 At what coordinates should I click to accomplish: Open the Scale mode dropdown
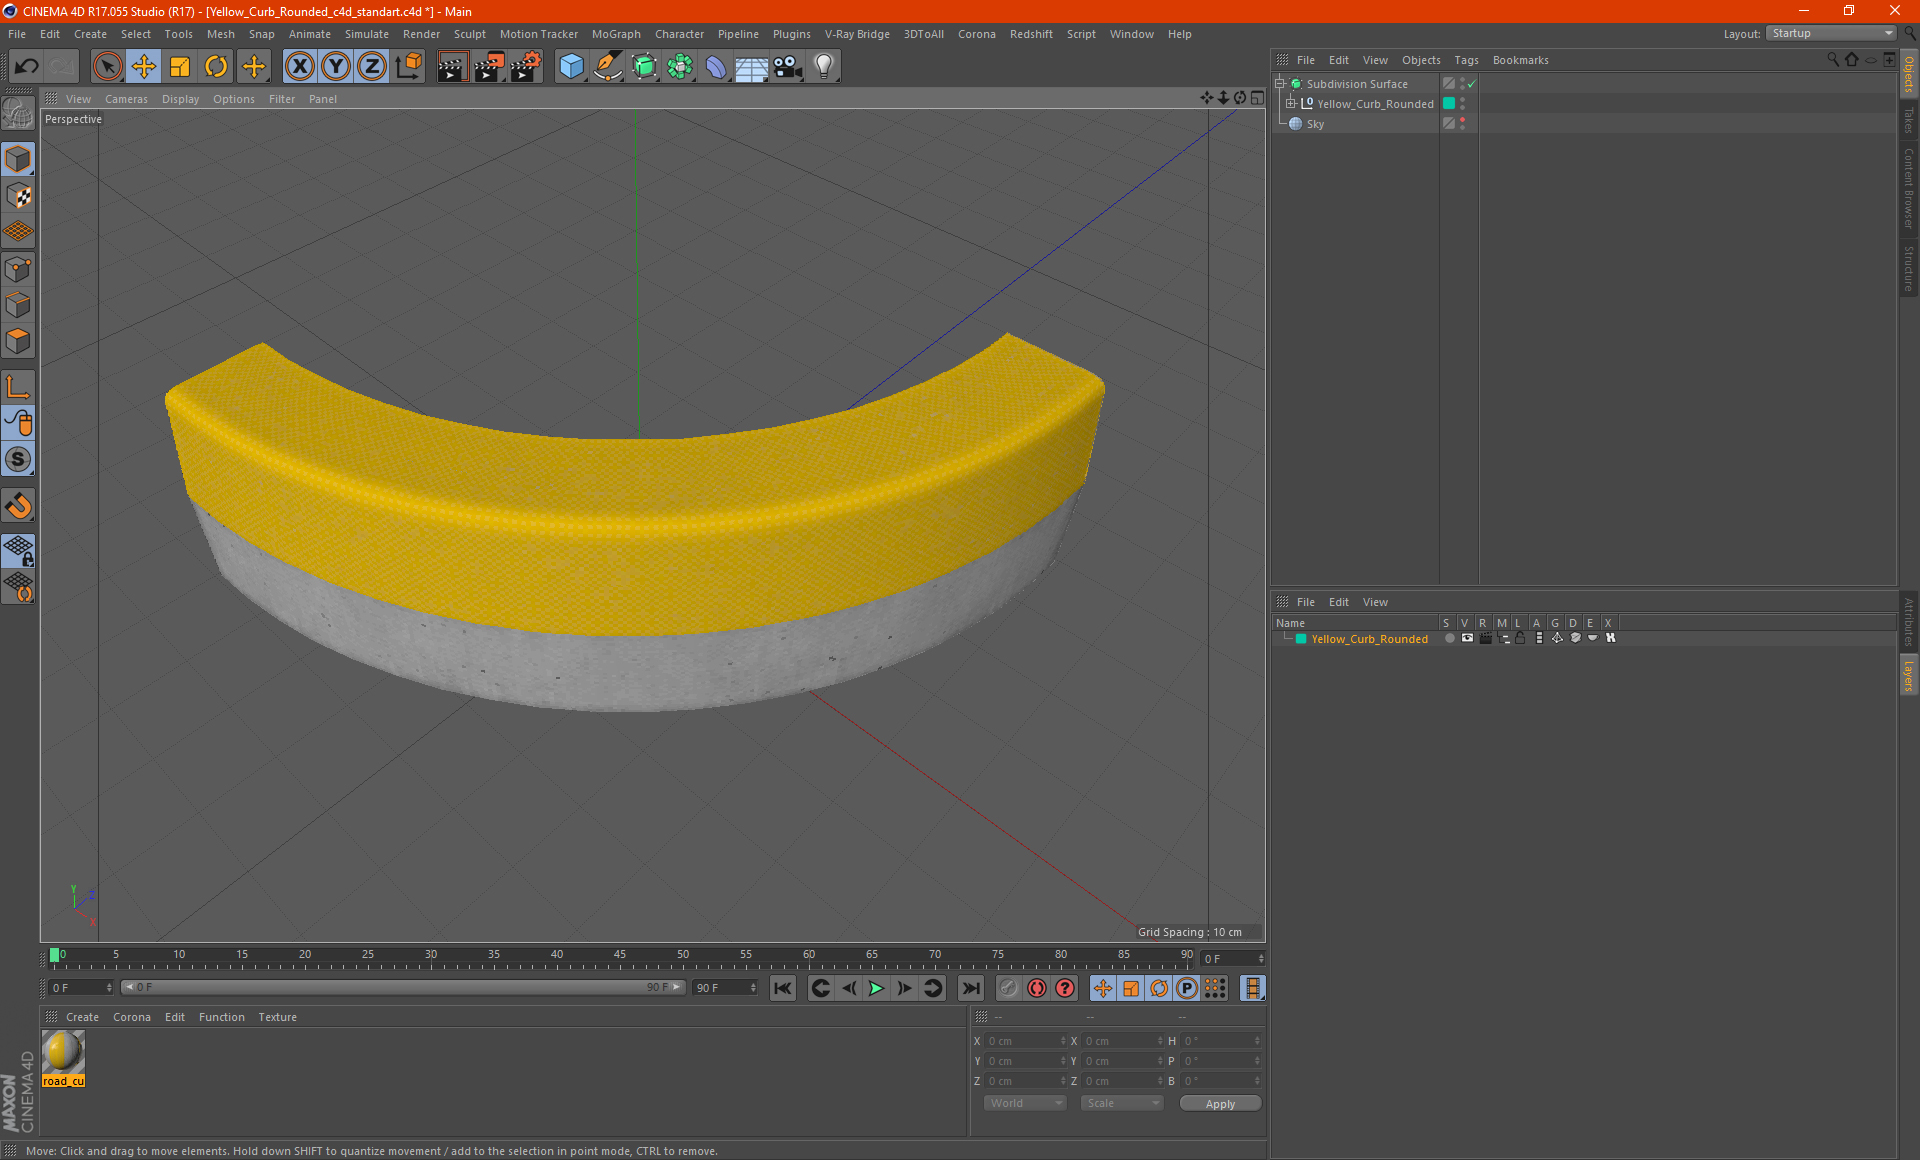1122,1103
